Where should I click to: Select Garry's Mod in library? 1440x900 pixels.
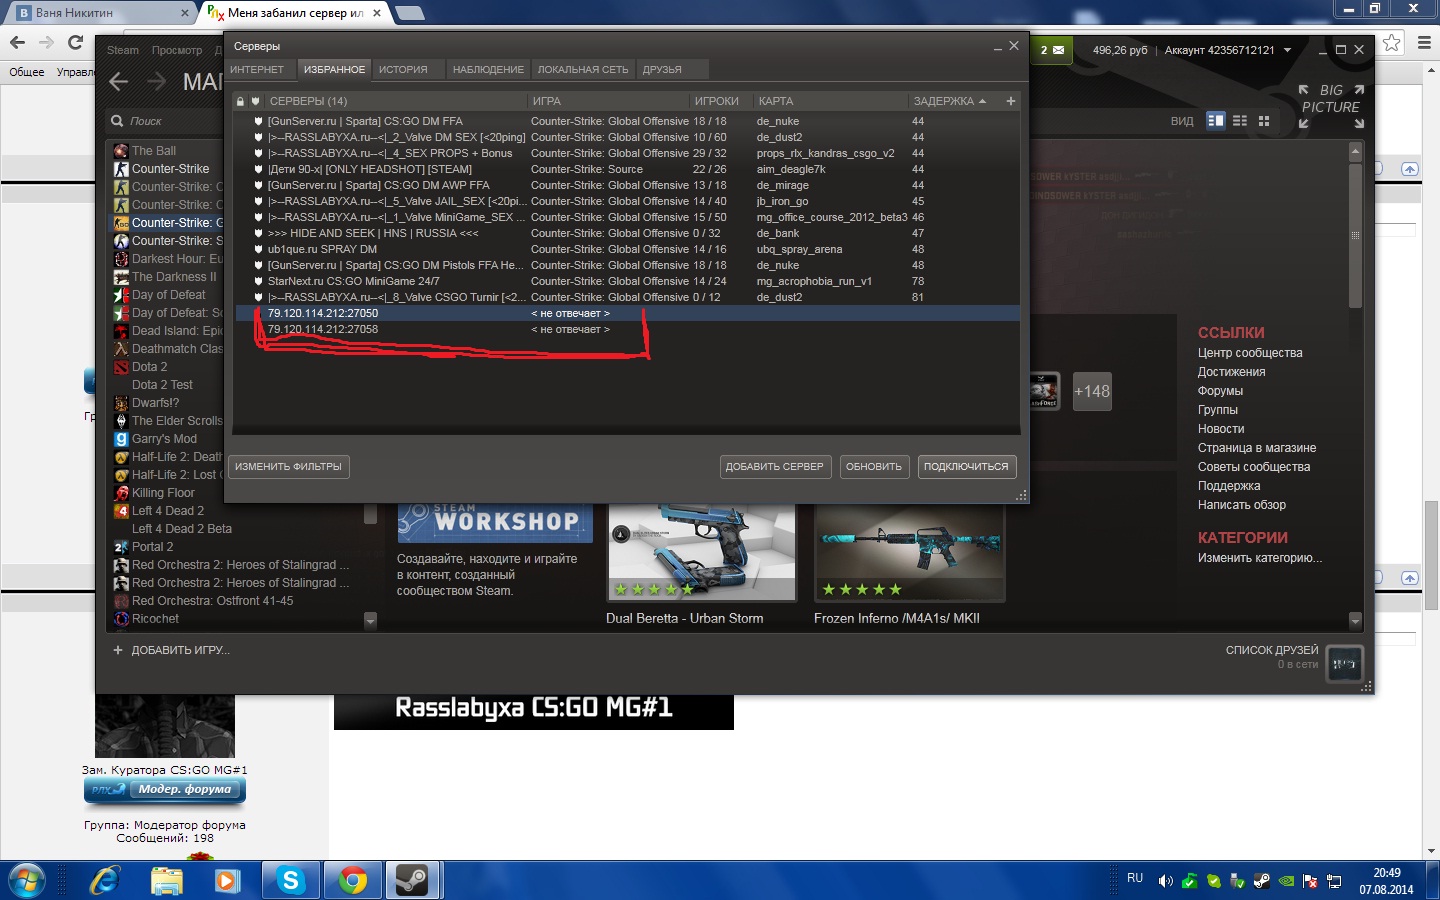tap(164, 439)
